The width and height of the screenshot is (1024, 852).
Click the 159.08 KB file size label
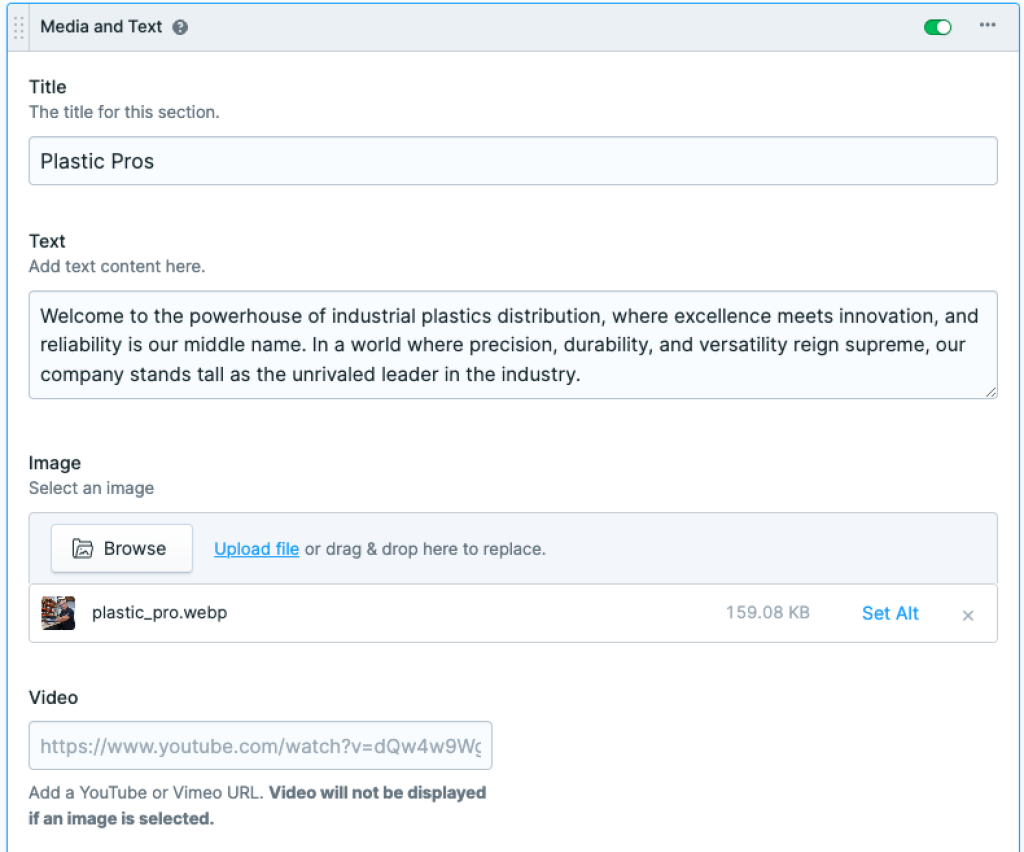coord(767,613)
